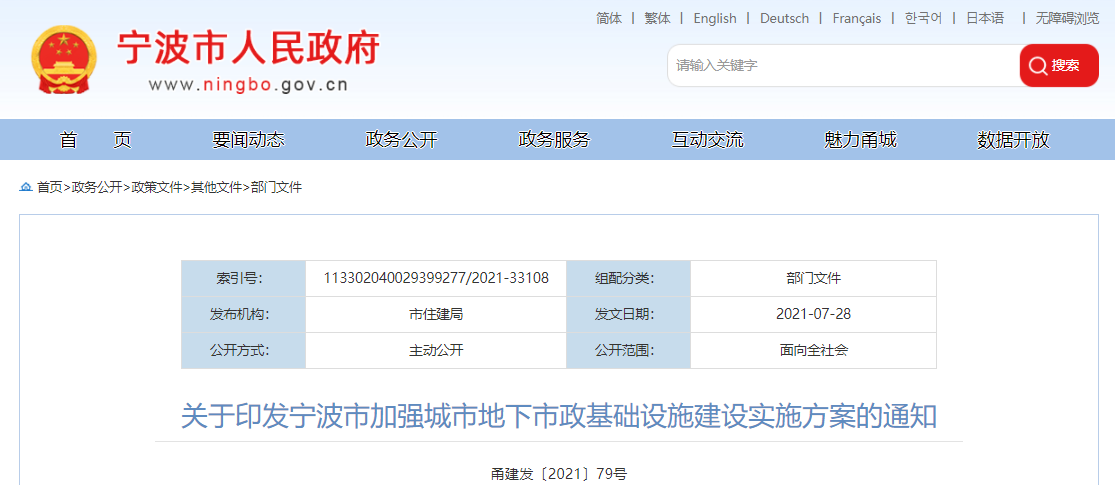Click the 组配分类 label cell
Viewport: 1115px width, 485px height.
(629, 278)
